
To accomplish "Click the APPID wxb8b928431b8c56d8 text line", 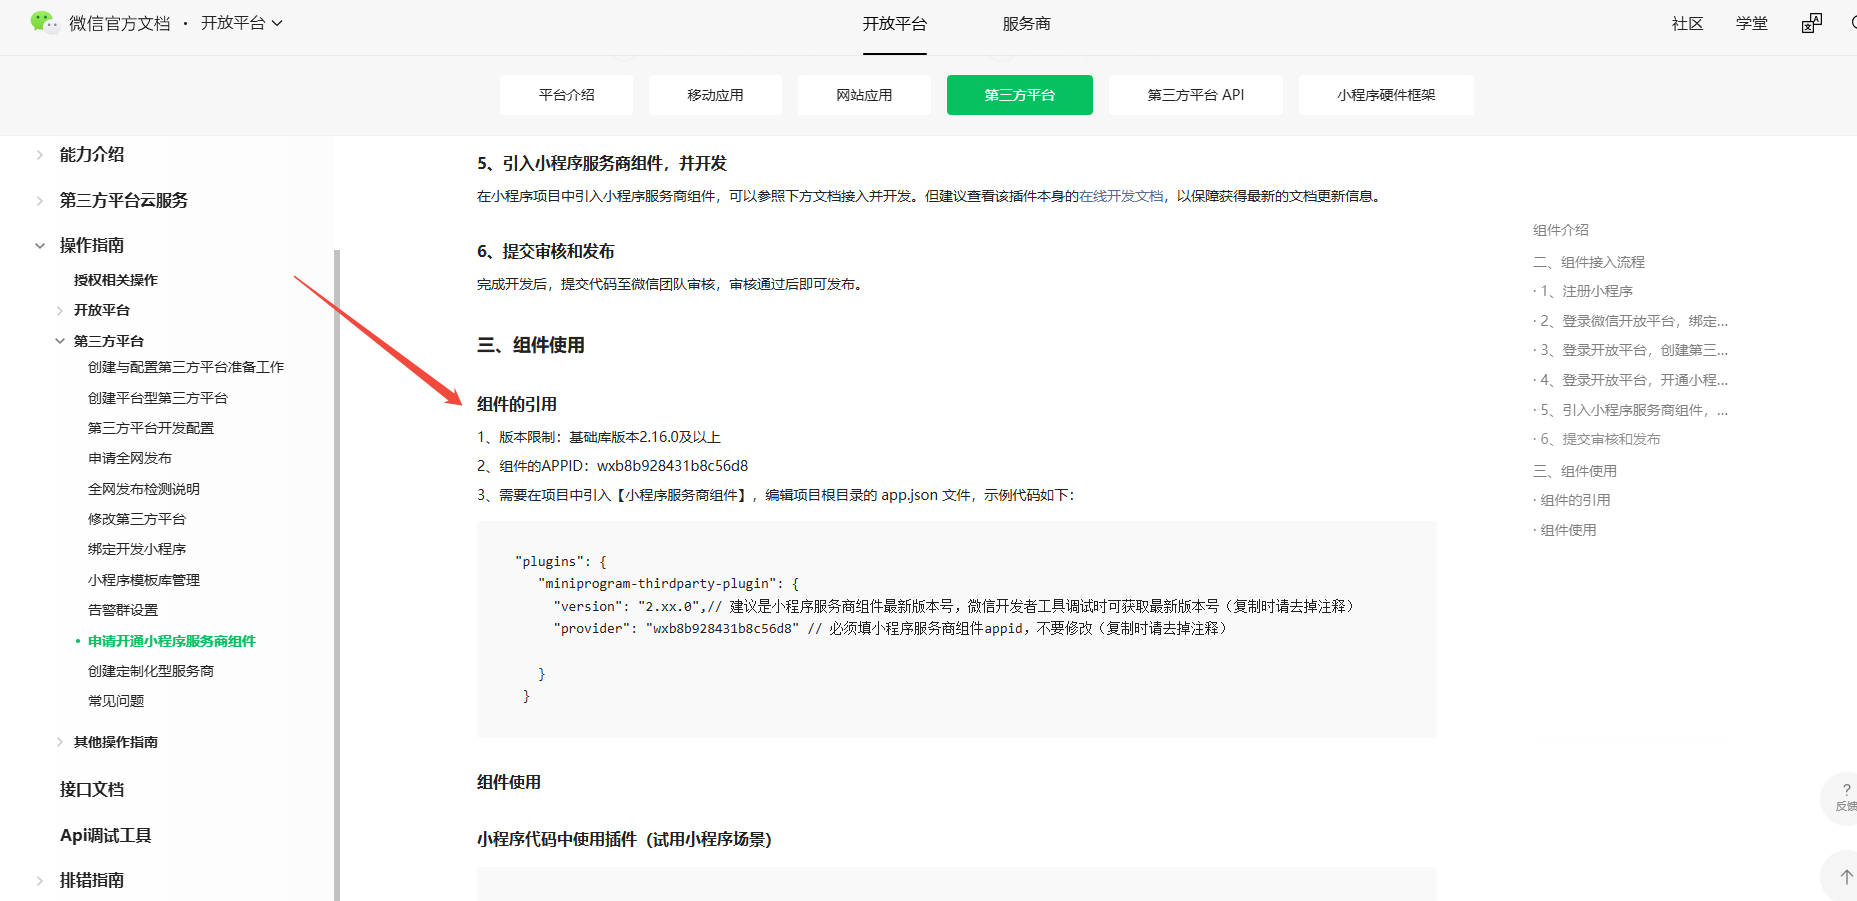I will pos(612,466).
